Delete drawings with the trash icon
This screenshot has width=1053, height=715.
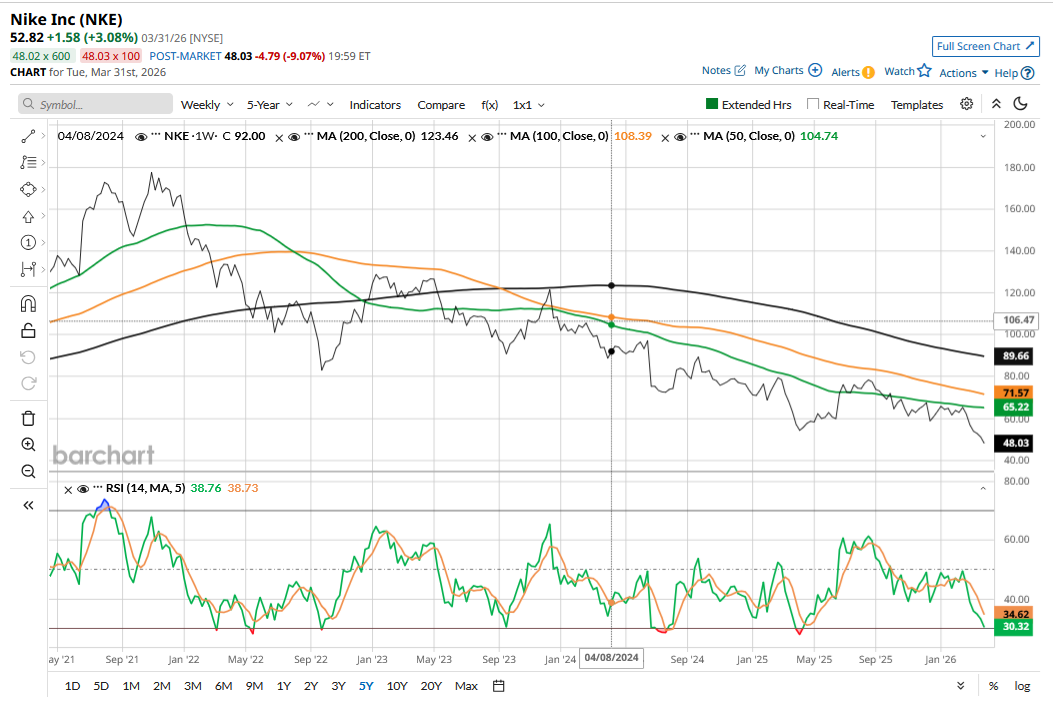coord(28,418)
